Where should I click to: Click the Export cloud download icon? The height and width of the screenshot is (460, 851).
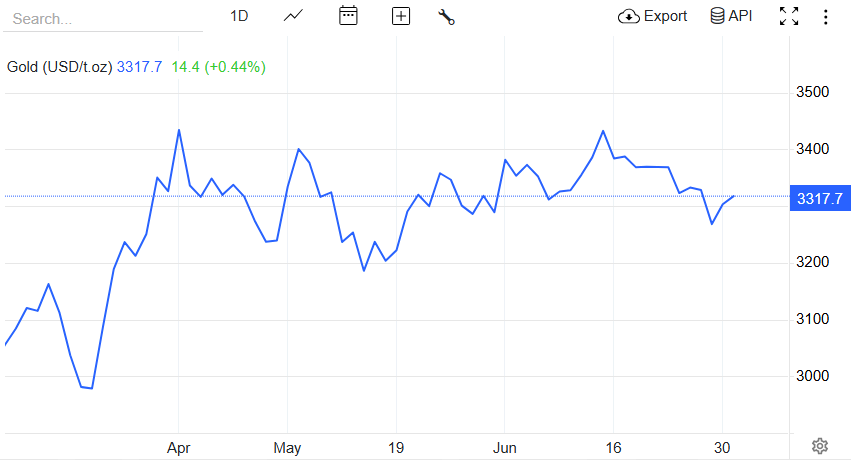(x=629, y=16)
